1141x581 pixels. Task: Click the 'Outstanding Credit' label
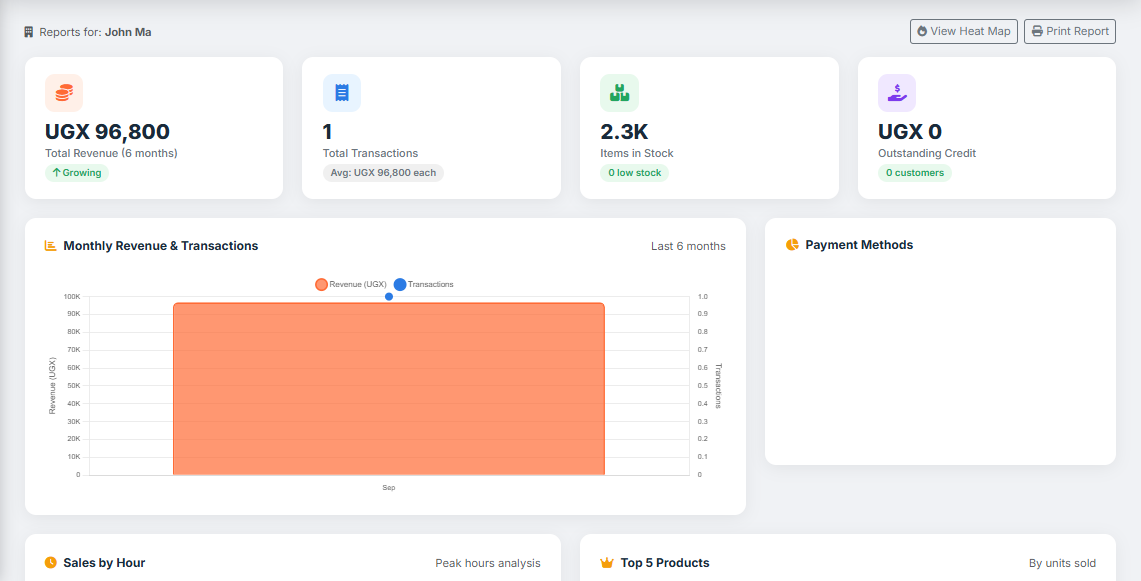pos(927,154)
